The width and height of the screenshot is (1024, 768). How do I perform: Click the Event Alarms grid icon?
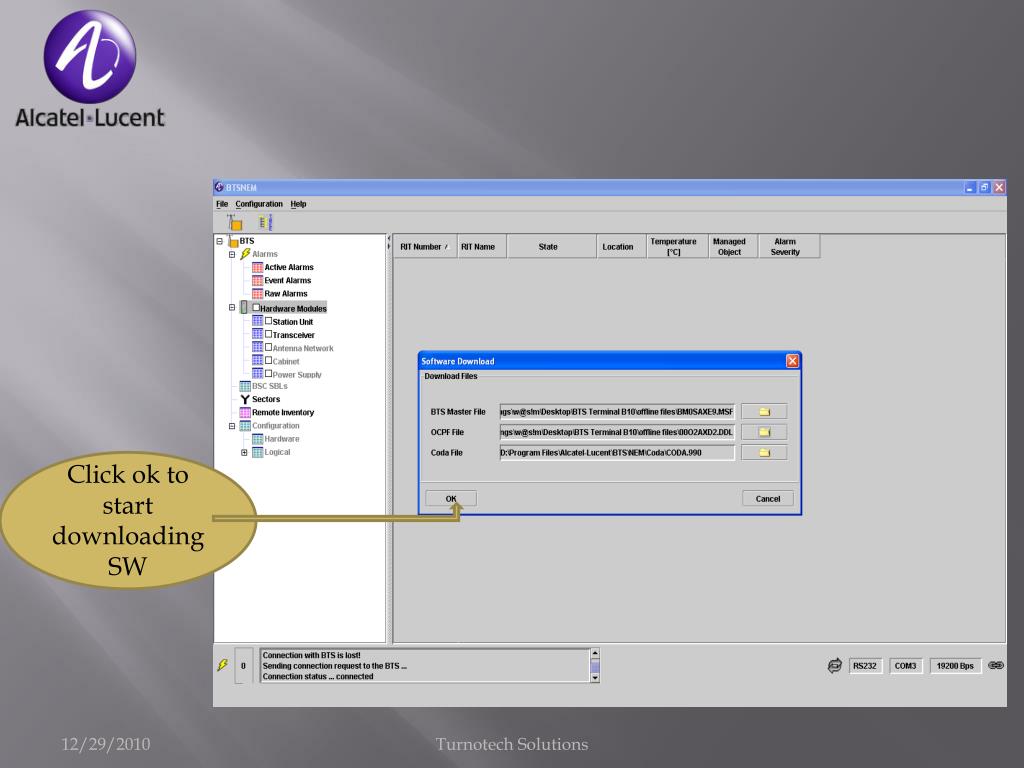[x=257, y=280]
